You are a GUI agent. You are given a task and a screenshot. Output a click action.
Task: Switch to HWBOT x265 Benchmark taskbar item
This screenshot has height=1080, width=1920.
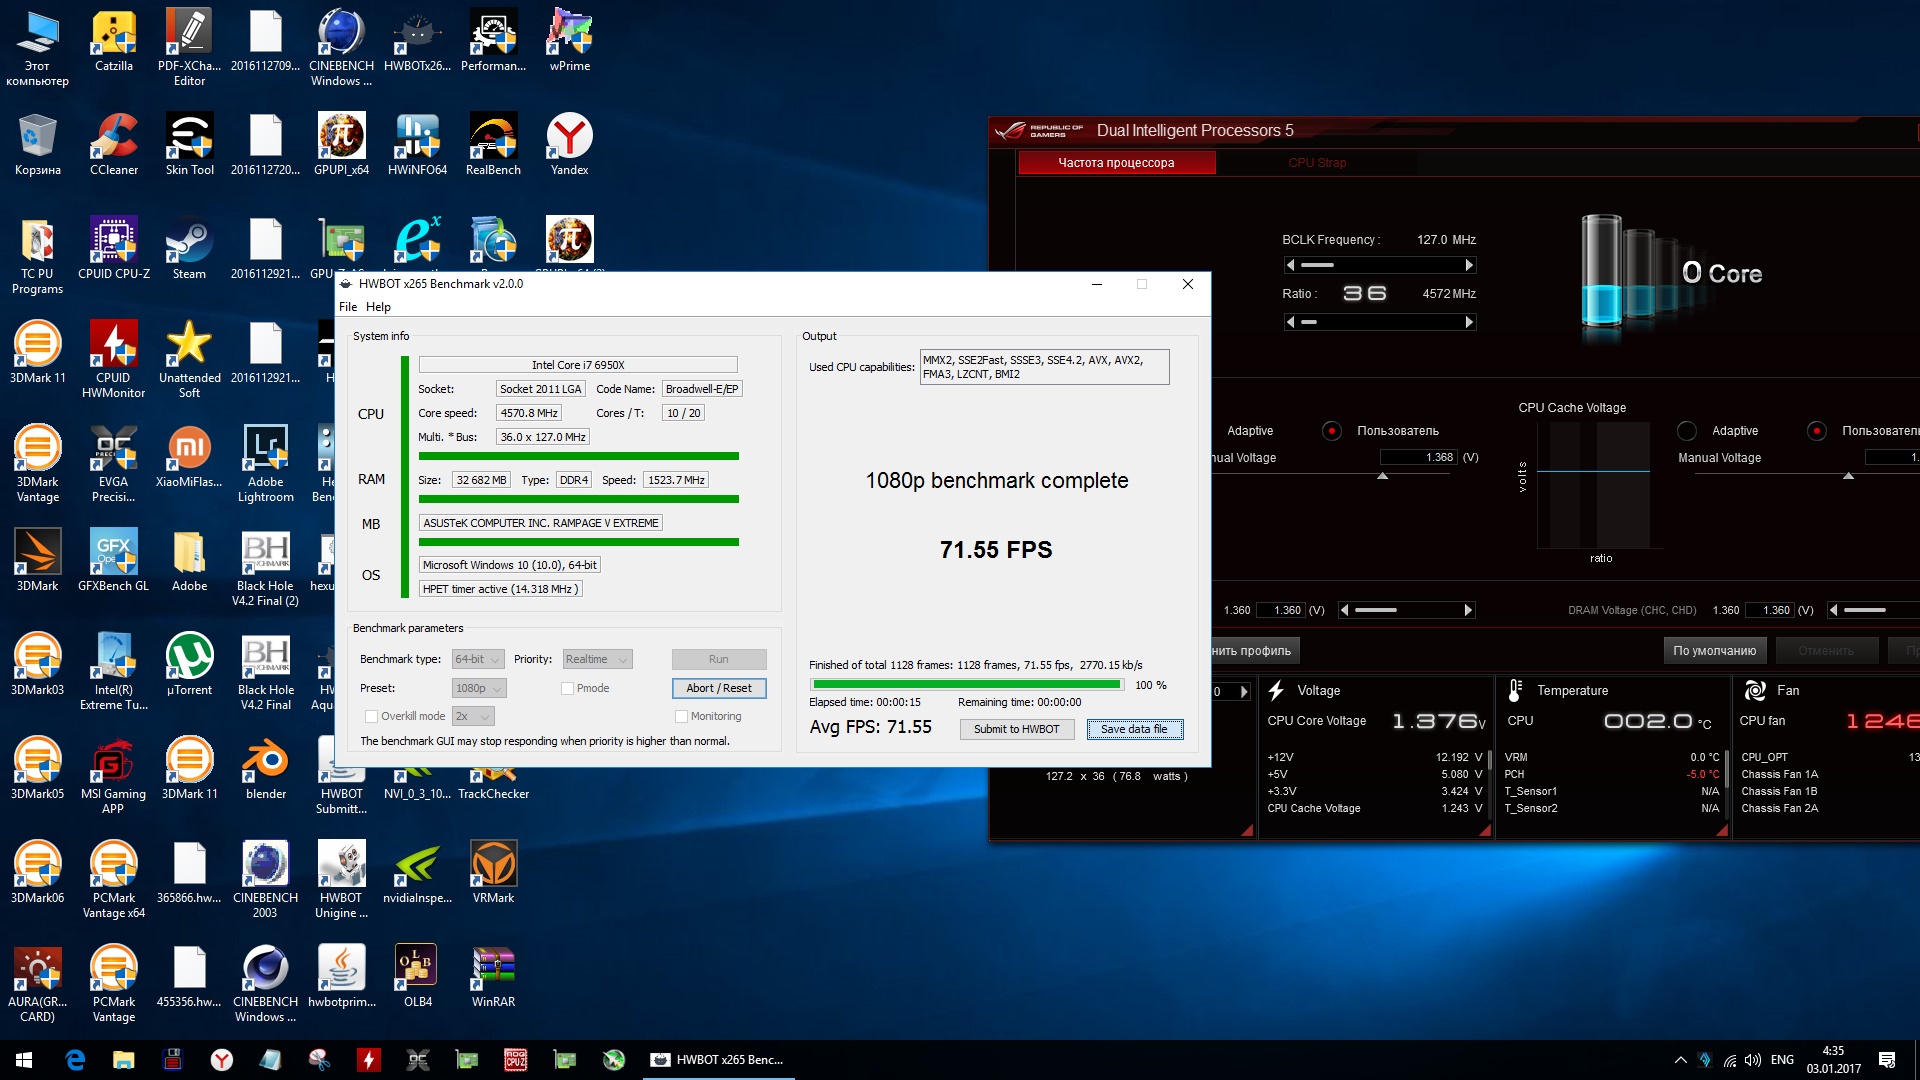click(717, 1060)
